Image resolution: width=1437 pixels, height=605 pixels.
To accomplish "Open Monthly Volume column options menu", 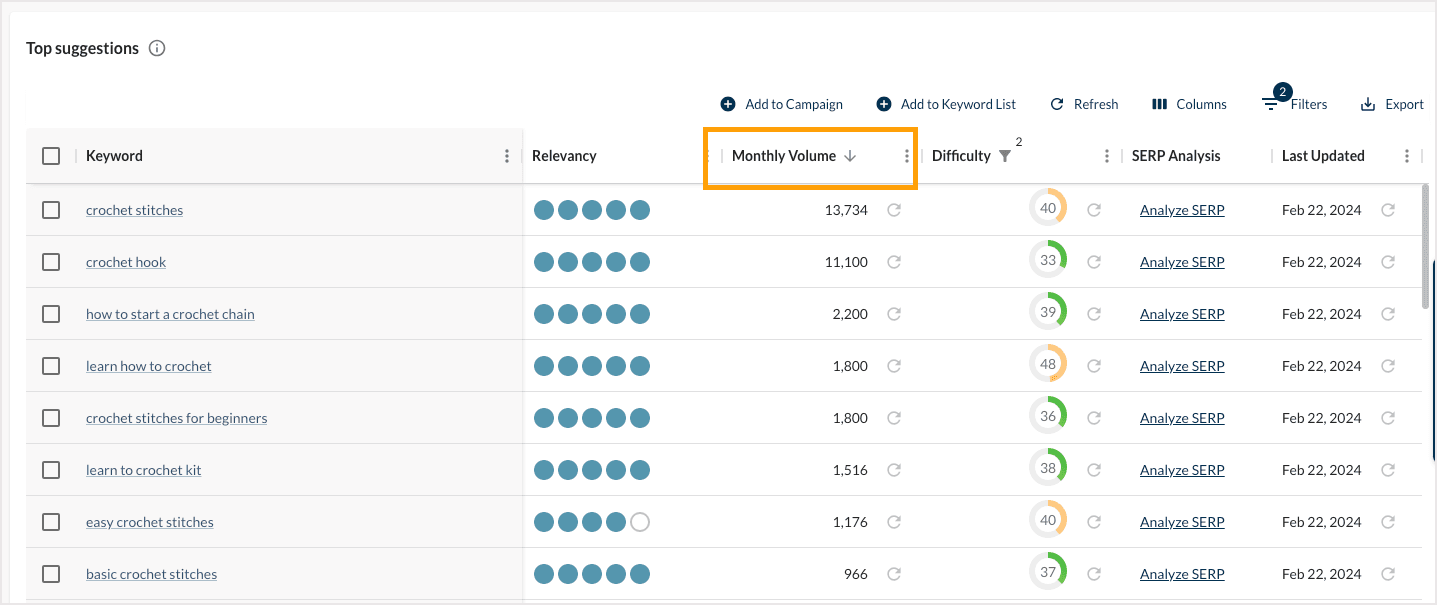I will (x=907, y=156).
